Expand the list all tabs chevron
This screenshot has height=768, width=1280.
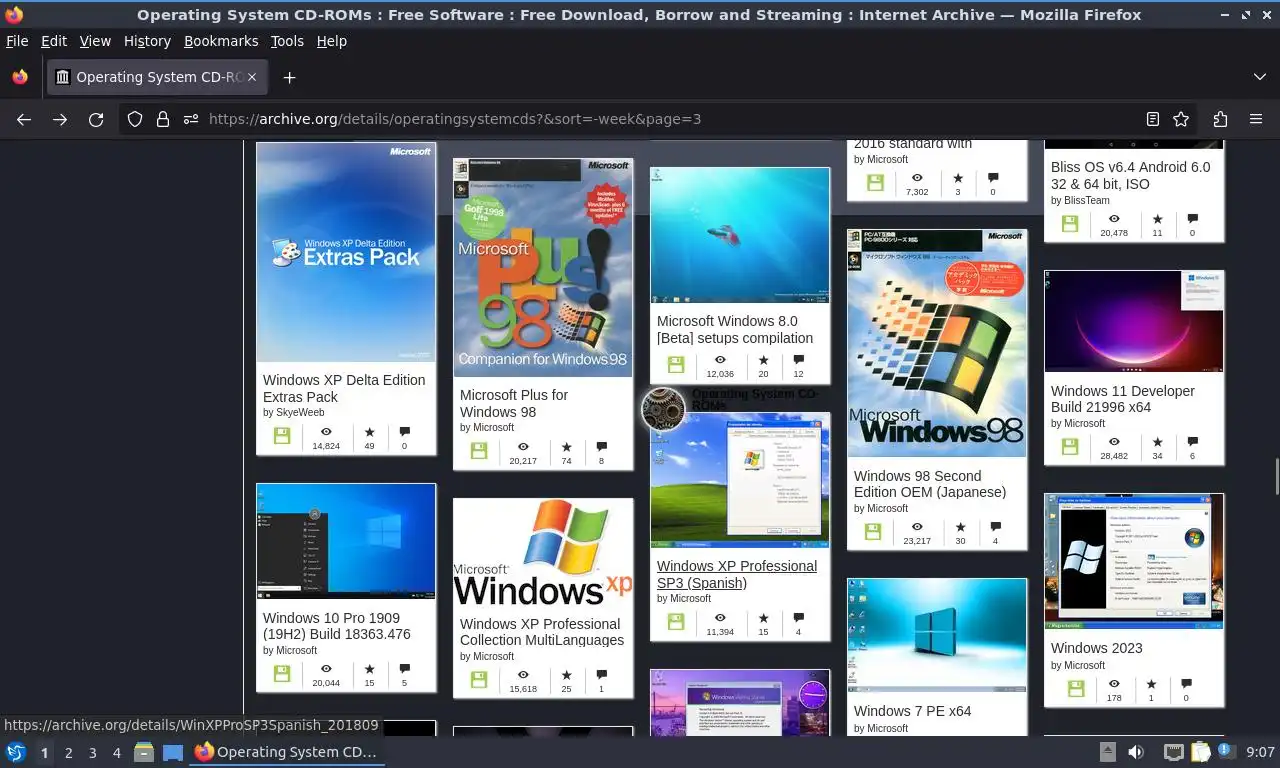(1259, 77)
